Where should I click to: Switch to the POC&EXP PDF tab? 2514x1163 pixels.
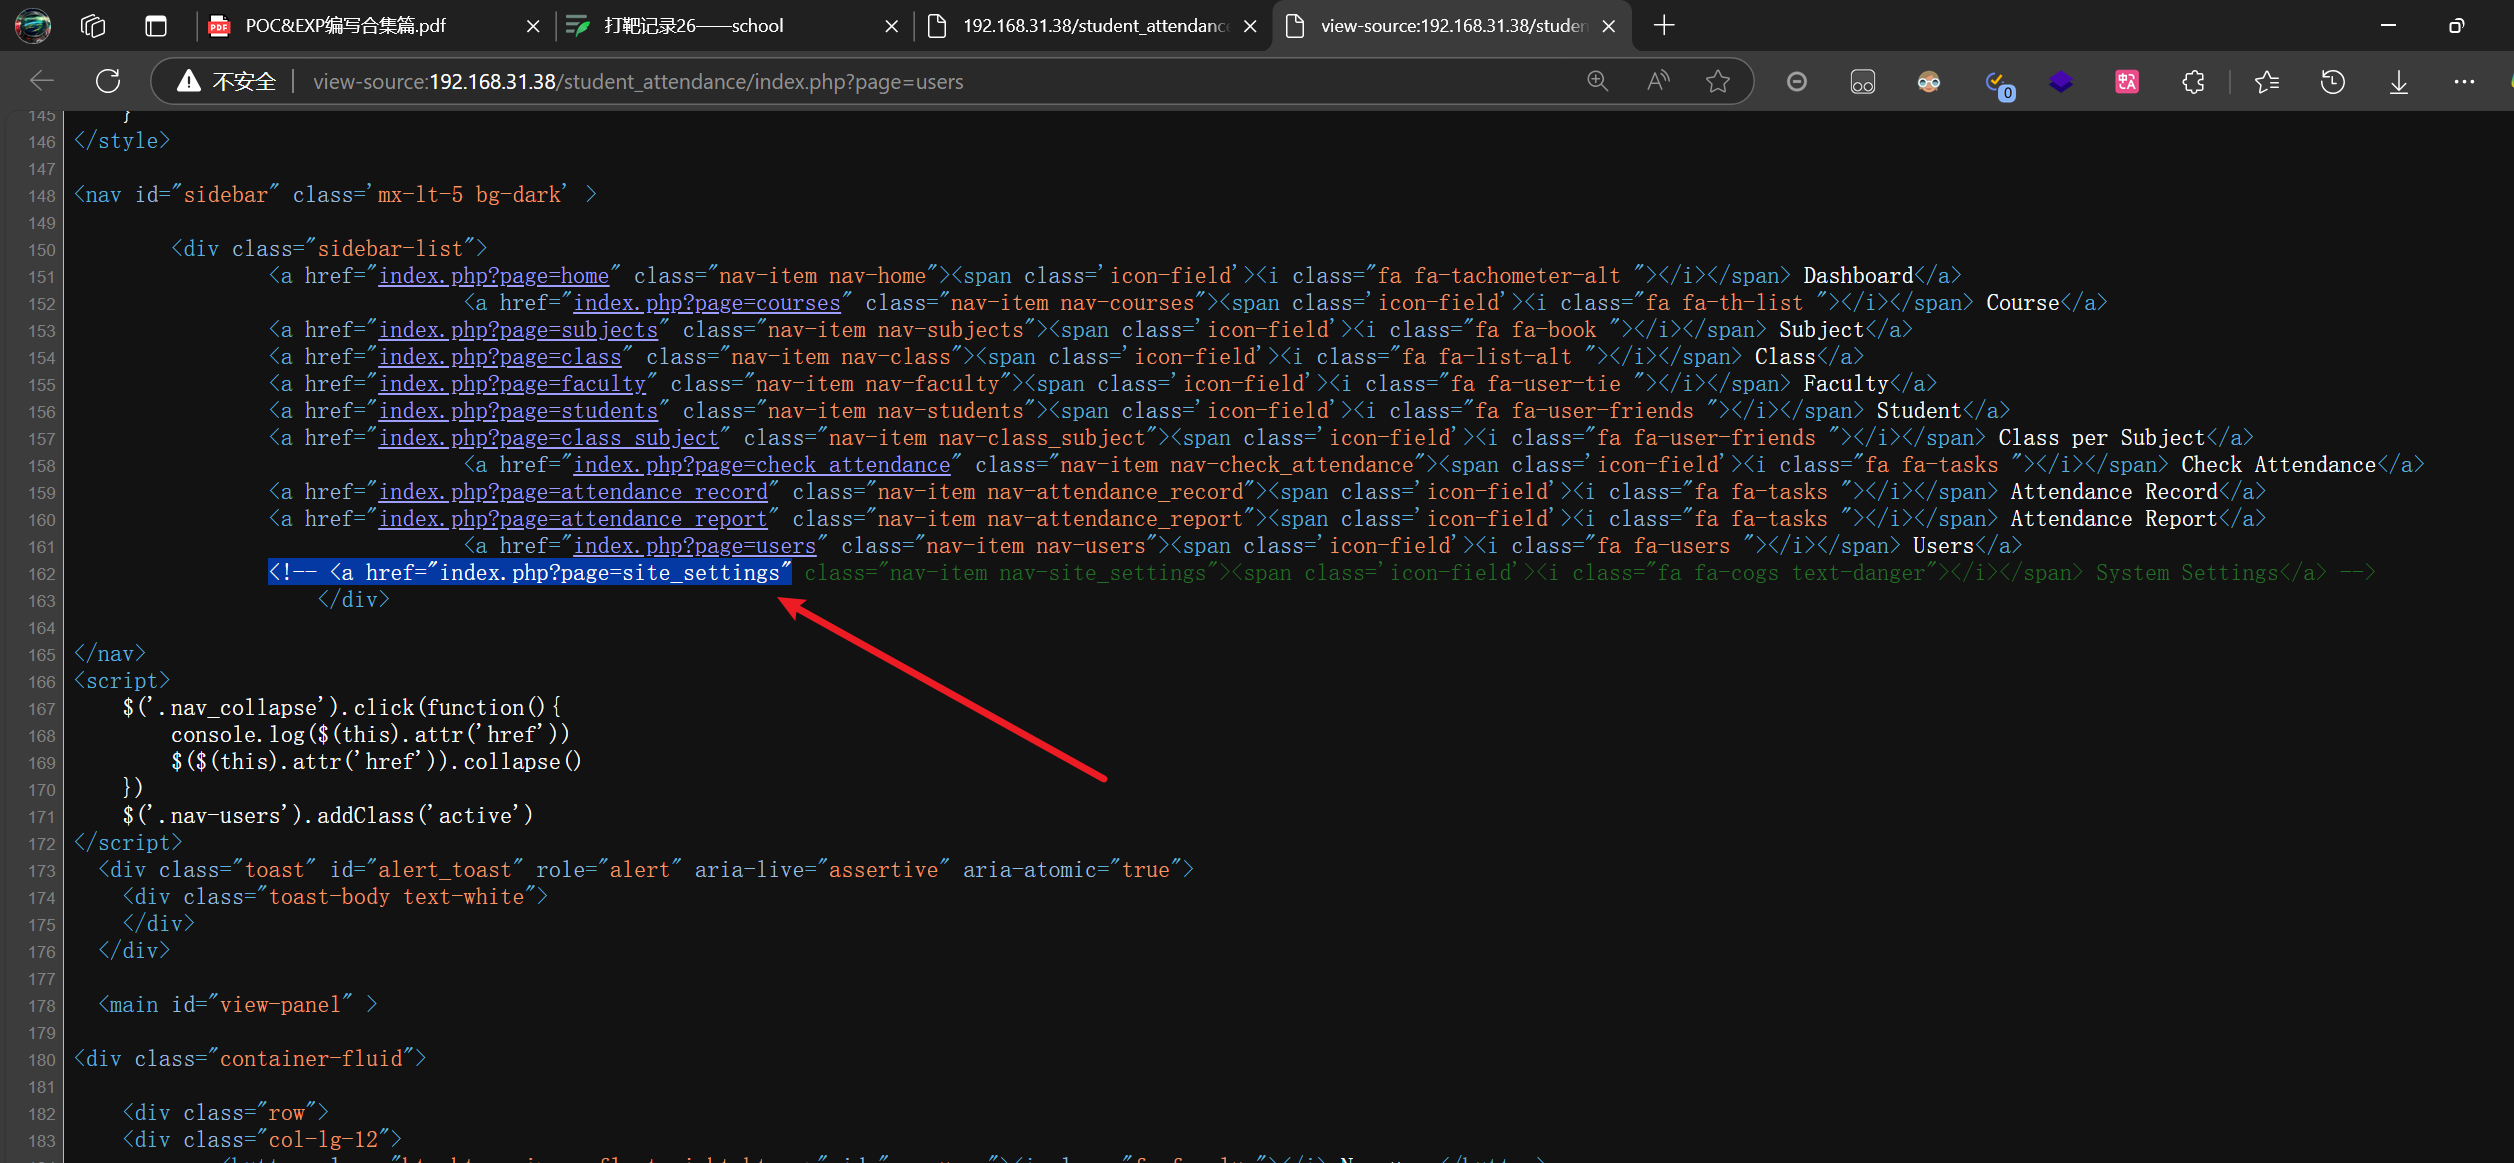click(345, 26)
